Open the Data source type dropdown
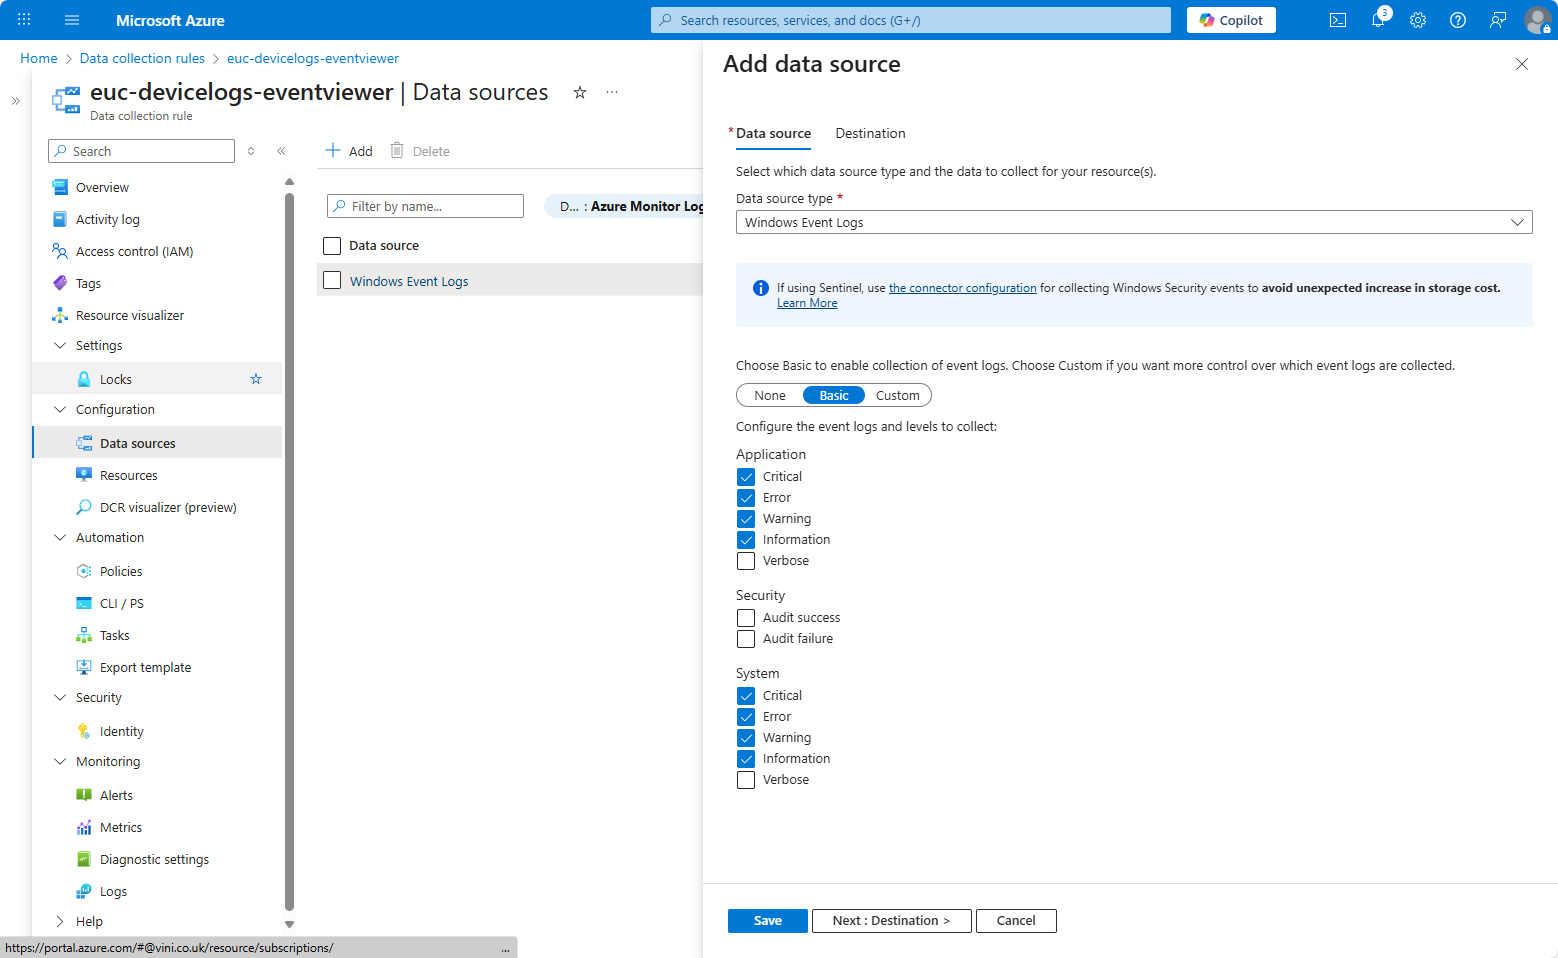This screenshot has width=1558, height=958. (1133, 222)
